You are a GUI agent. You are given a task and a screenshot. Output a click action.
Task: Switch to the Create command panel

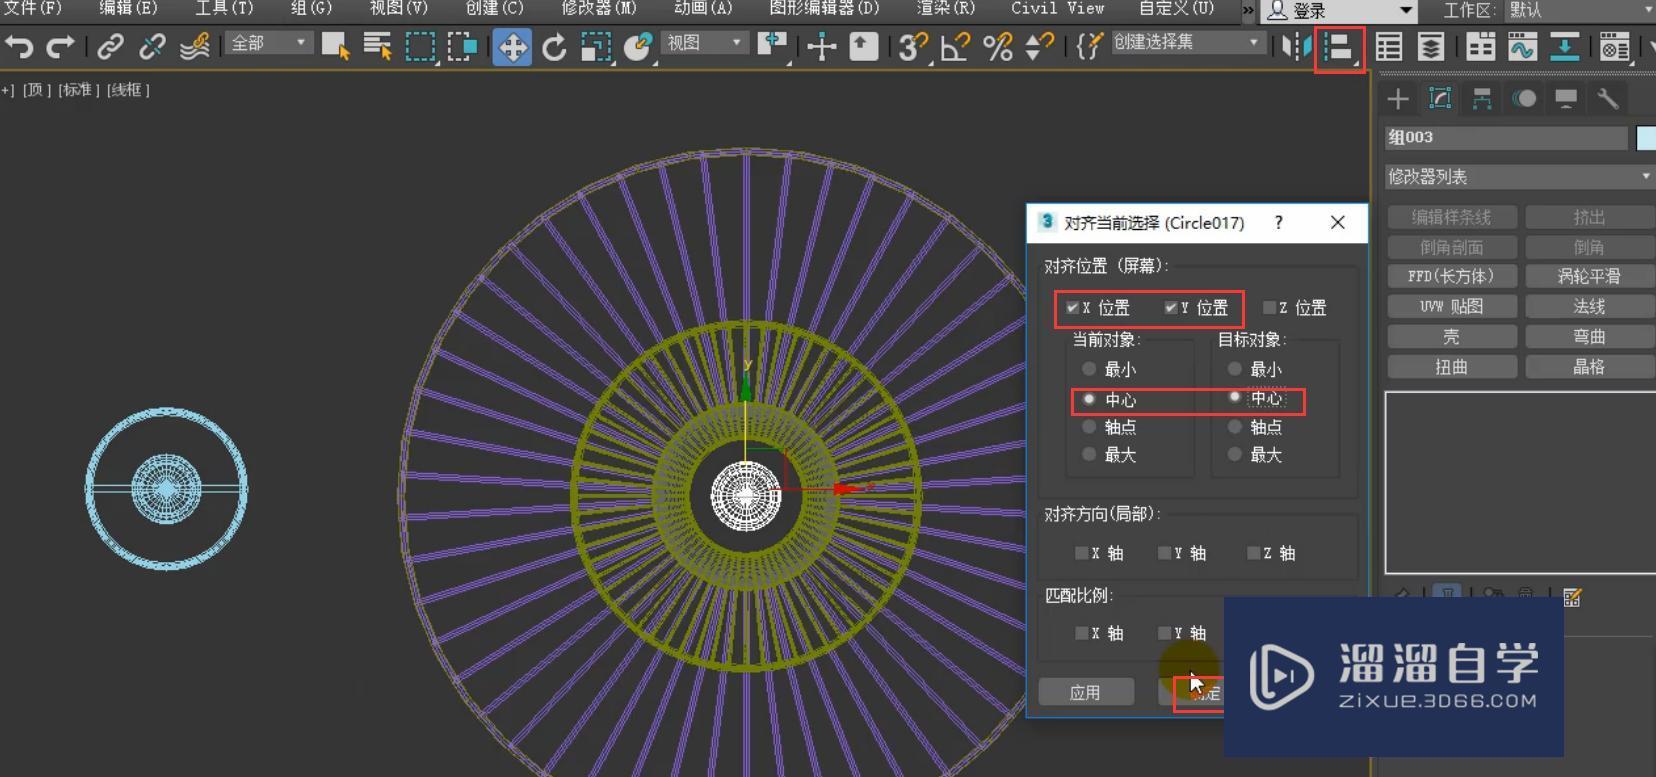coord(1398,98)
